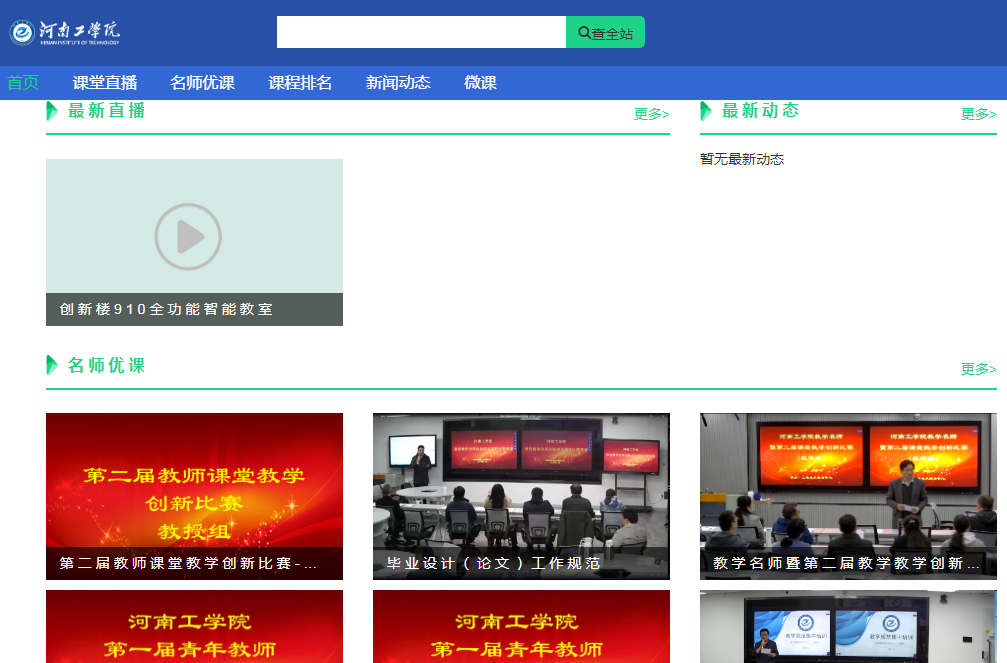Click the green arrow icon beside 最新直播
The width and height of the screenshot is (1007, 663).
click(52, 111)
